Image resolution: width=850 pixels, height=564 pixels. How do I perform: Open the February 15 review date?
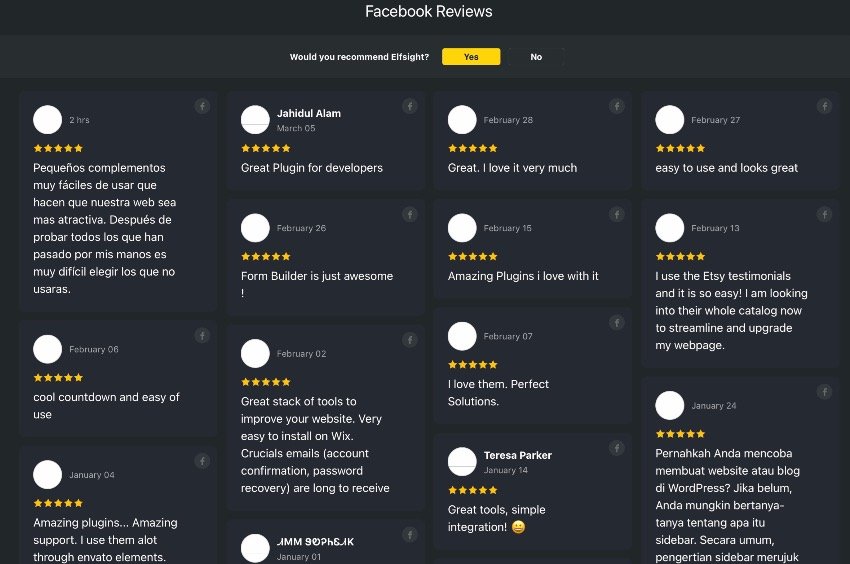(x=507, y=228)
